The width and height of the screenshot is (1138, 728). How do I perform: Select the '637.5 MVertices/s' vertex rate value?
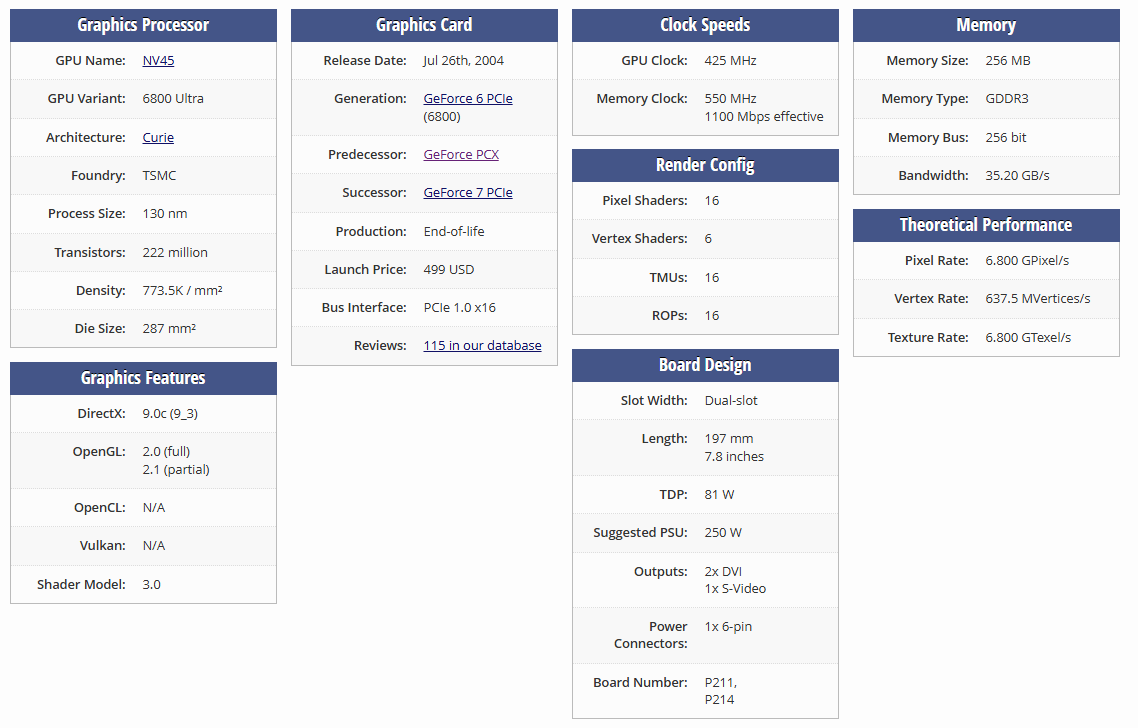coord(1038,299)
